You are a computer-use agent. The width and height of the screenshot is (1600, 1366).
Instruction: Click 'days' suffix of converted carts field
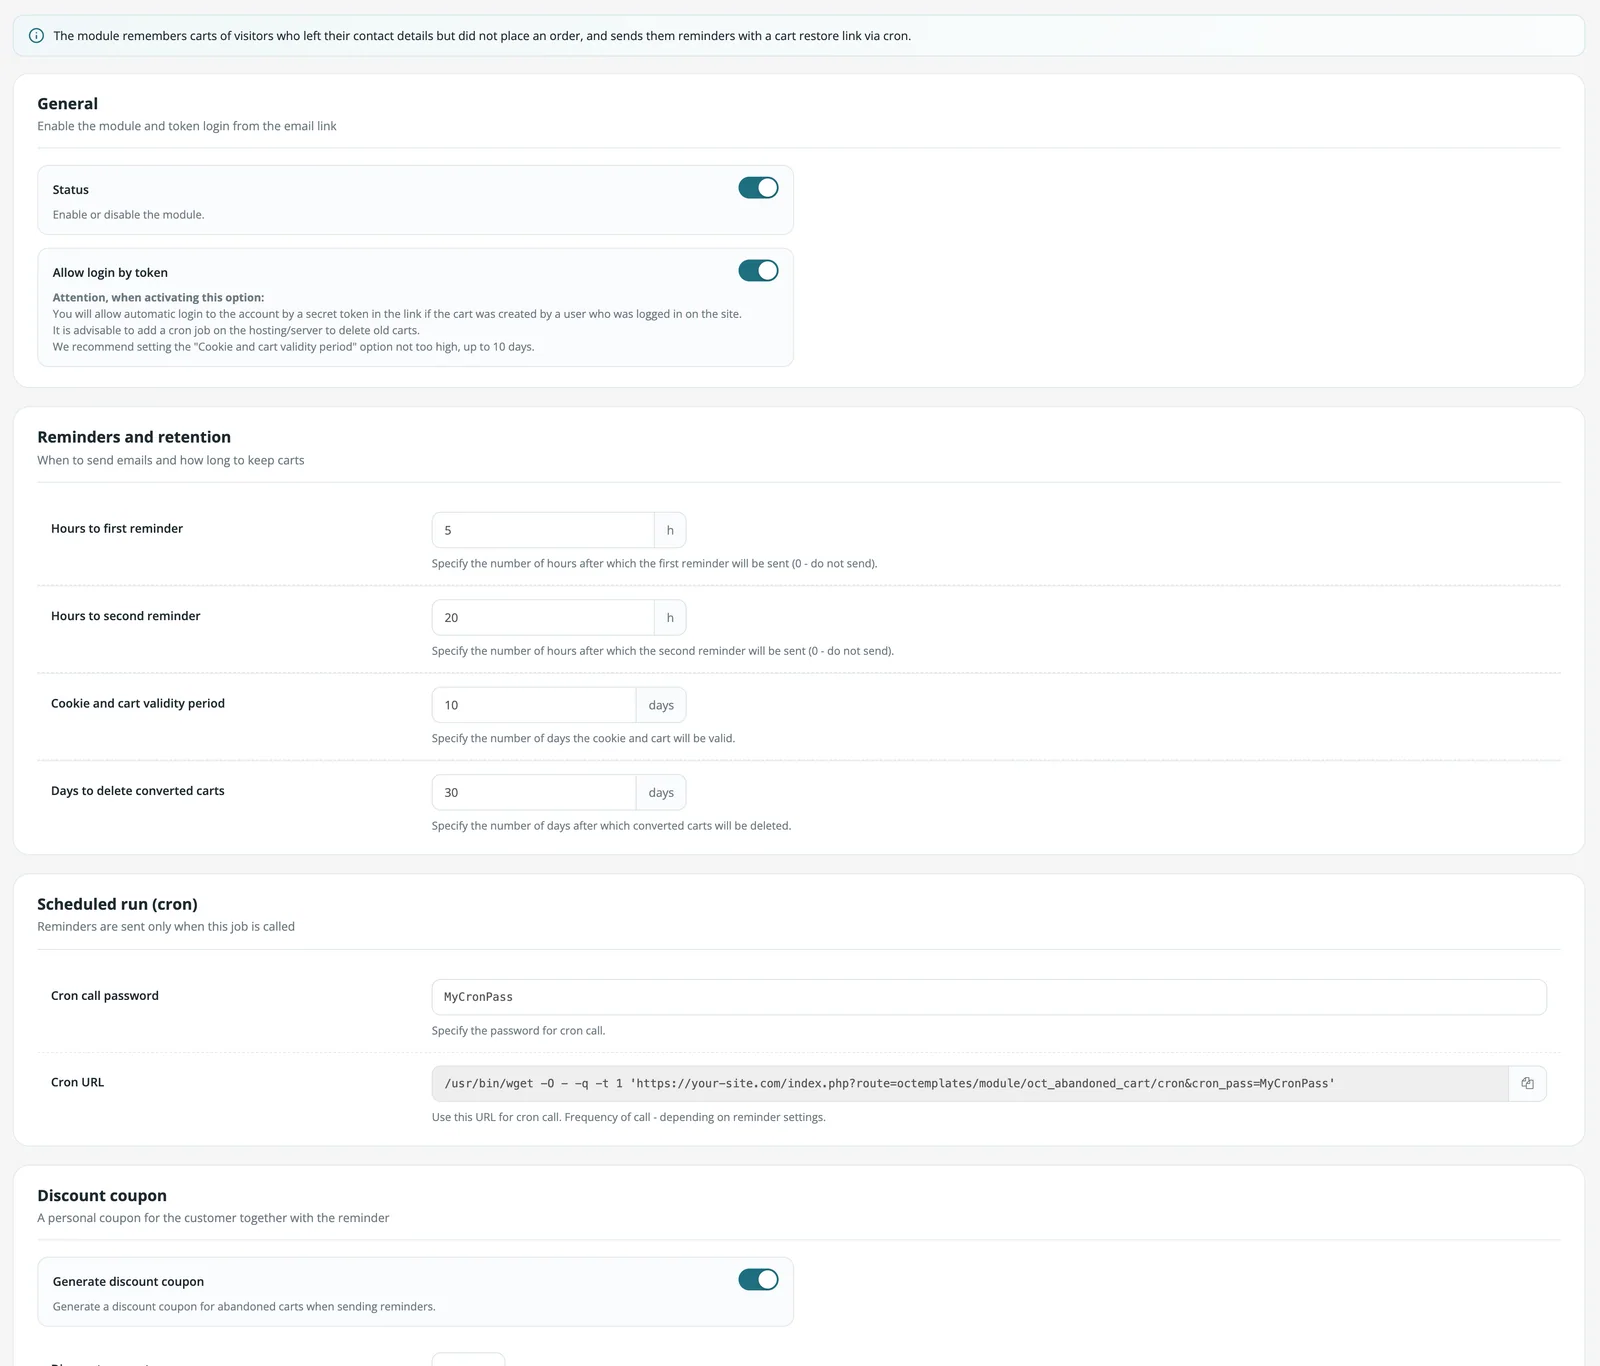[661, 792]
